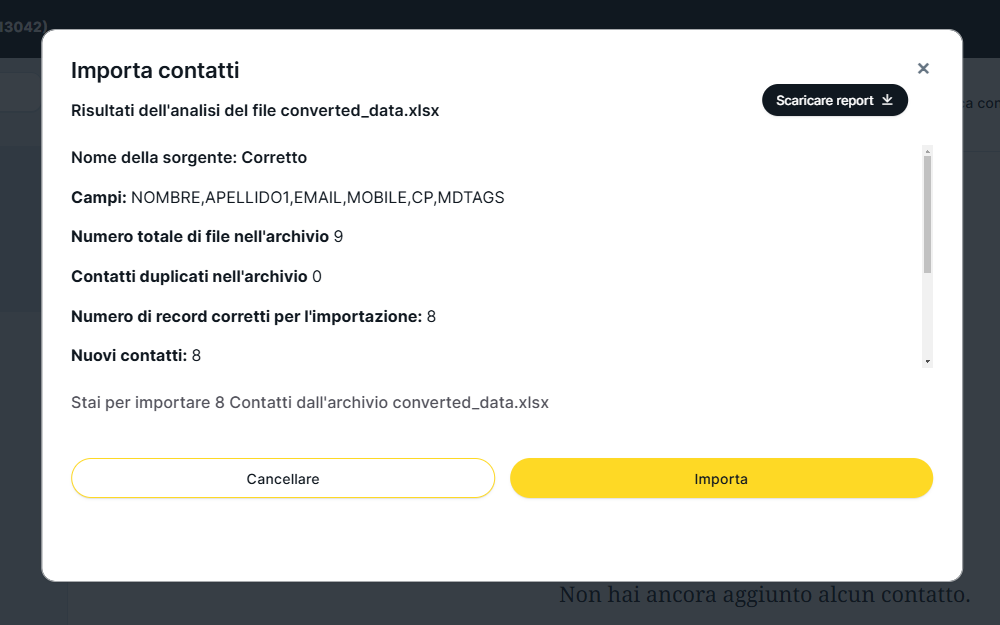This screenshot has width=1000, height=625.
Task: Click the background Non hai ancora aggiunto text
Action: (x=765, y=595)
